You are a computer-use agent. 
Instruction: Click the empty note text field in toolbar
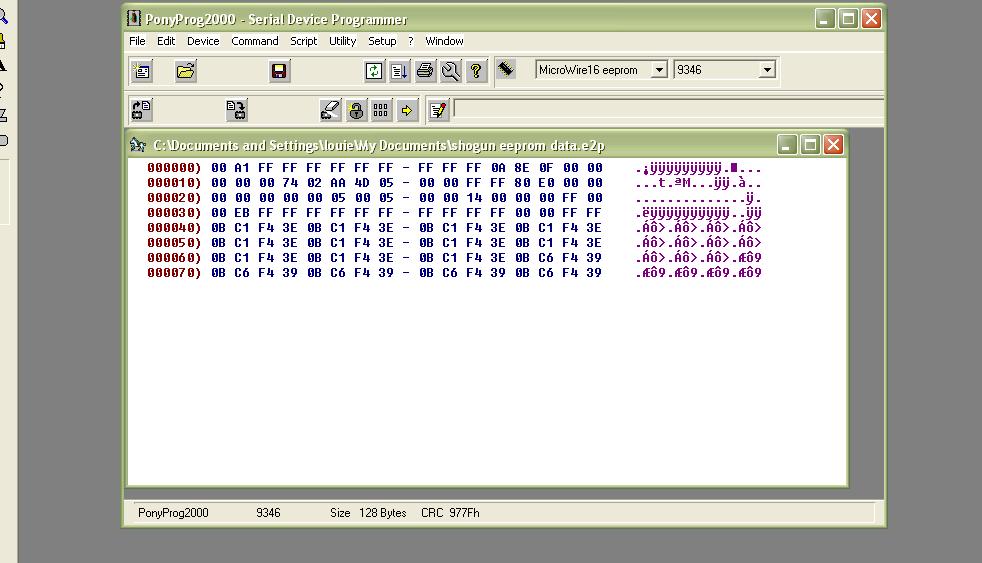pos(668,109)
